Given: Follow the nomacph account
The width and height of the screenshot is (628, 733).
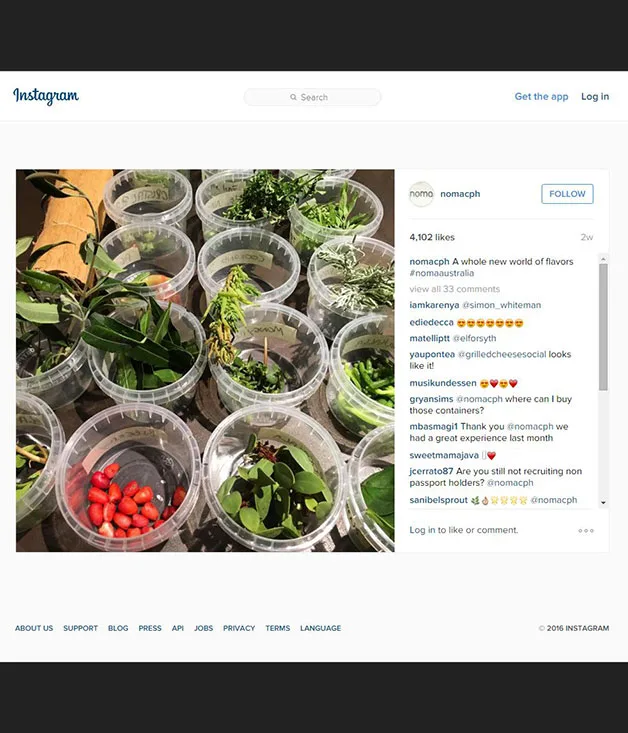Looking at the screenshot, I should pyautogui.click(x=567, y=194).
